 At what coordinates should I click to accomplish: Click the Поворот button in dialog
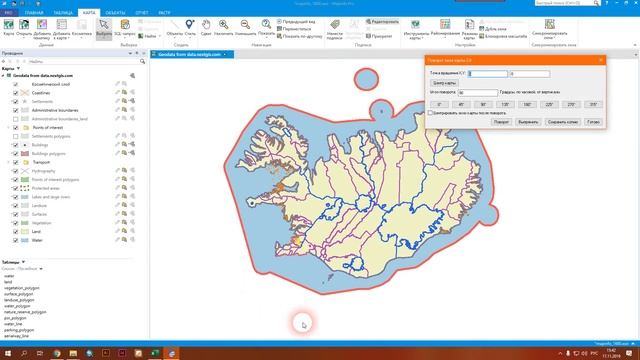point(501,122)
